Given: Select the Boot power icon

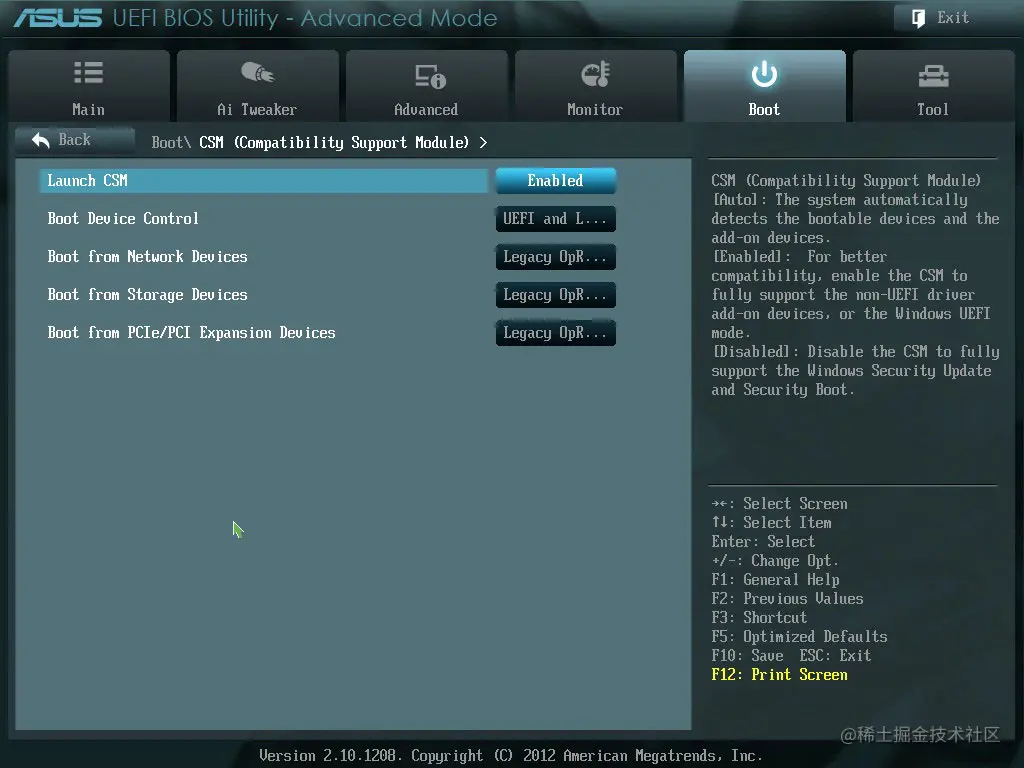Looking at the screenshot, I should [764, 72].
